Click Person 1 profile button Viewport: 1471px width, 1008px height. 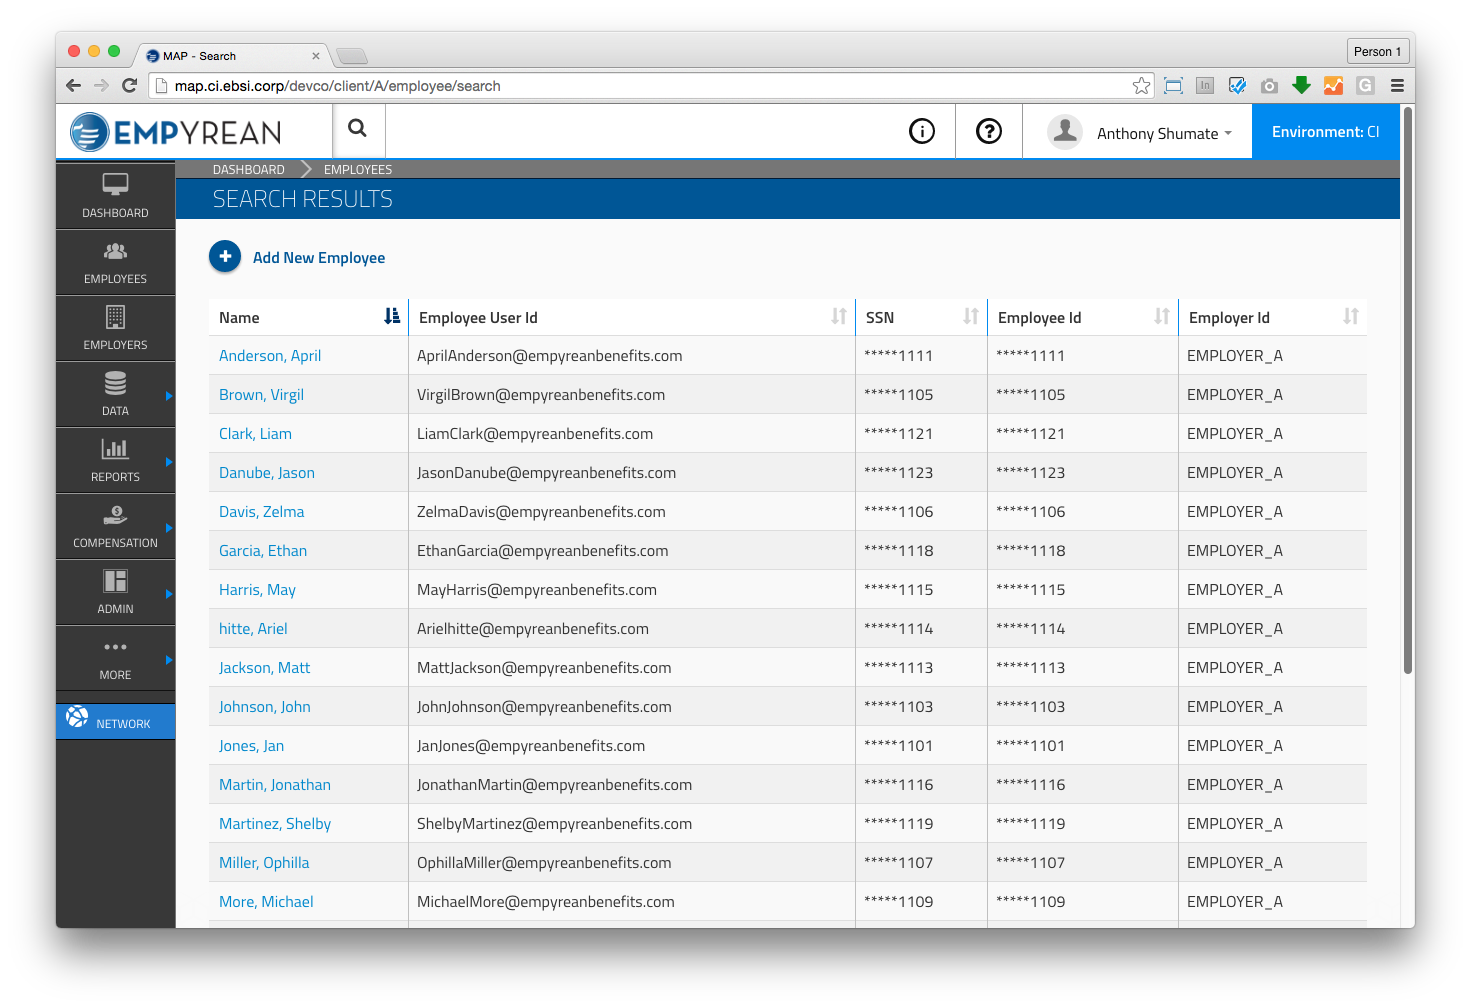click(x=1377, y=51)
